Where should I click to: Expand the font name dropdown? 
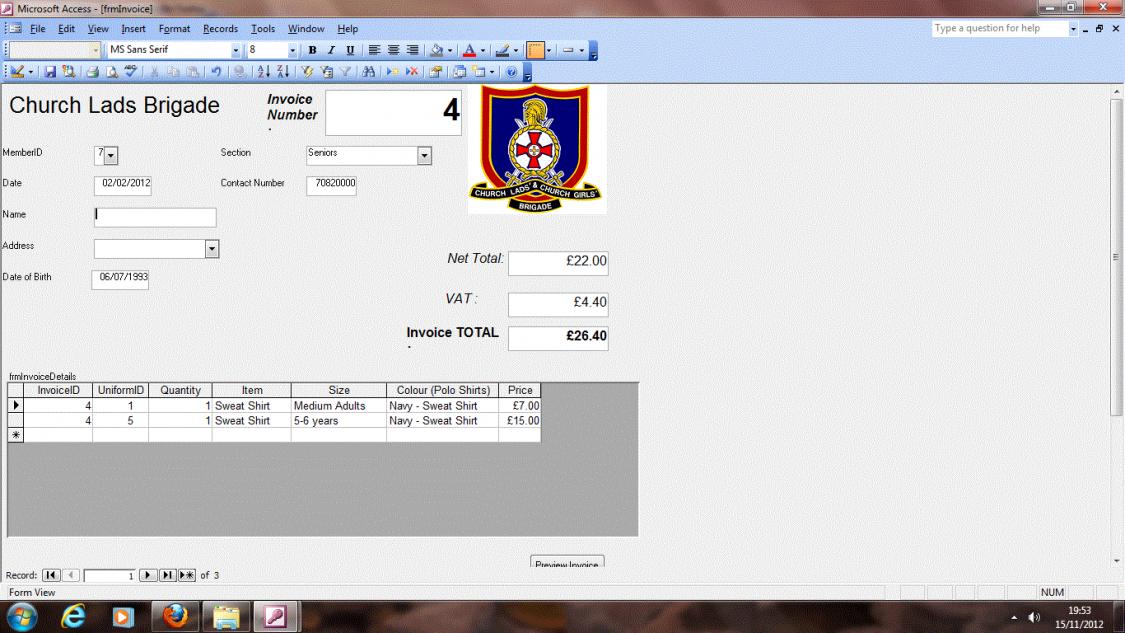[x=235, y=50]
